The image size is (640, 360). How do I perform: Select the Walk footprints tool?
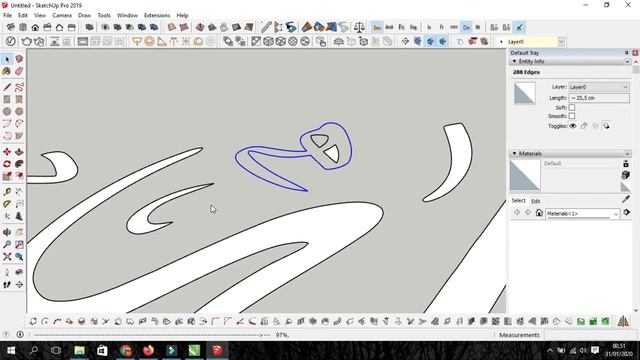(7, 284)
